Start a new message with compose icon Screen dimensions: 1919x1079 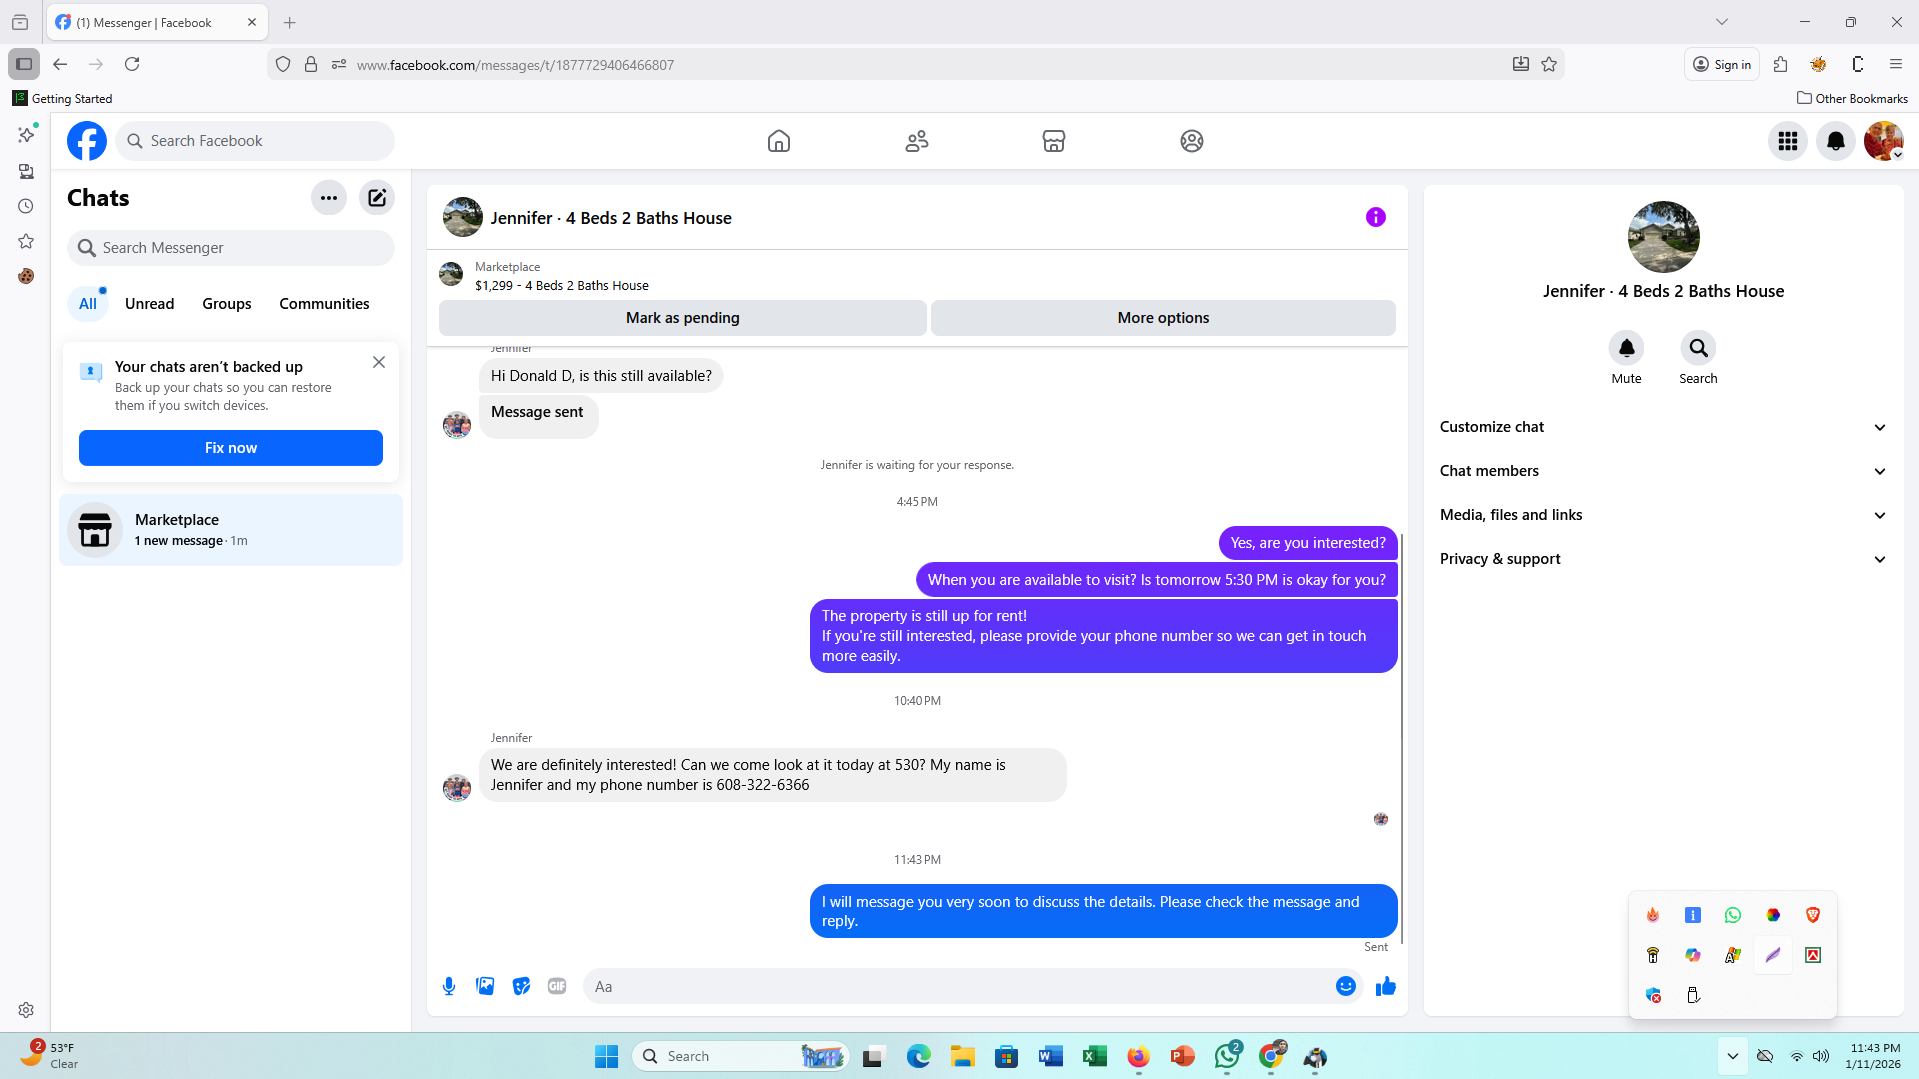376,198
